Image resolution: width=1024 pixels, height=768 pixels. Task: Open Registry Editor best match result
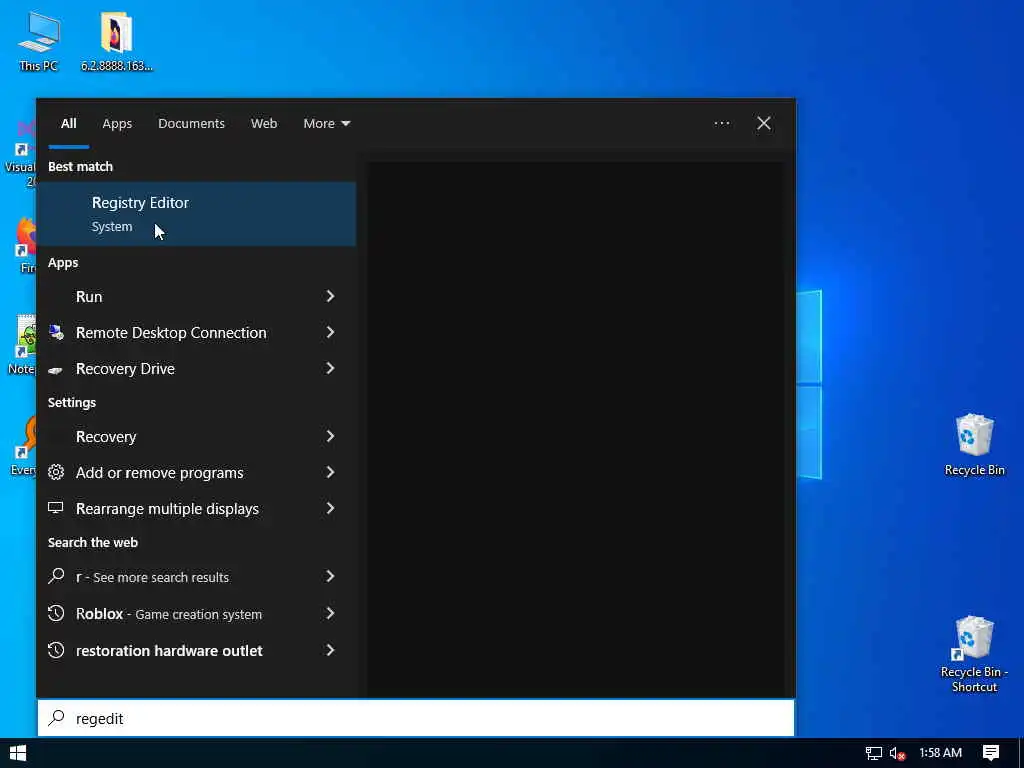[196, 214]
